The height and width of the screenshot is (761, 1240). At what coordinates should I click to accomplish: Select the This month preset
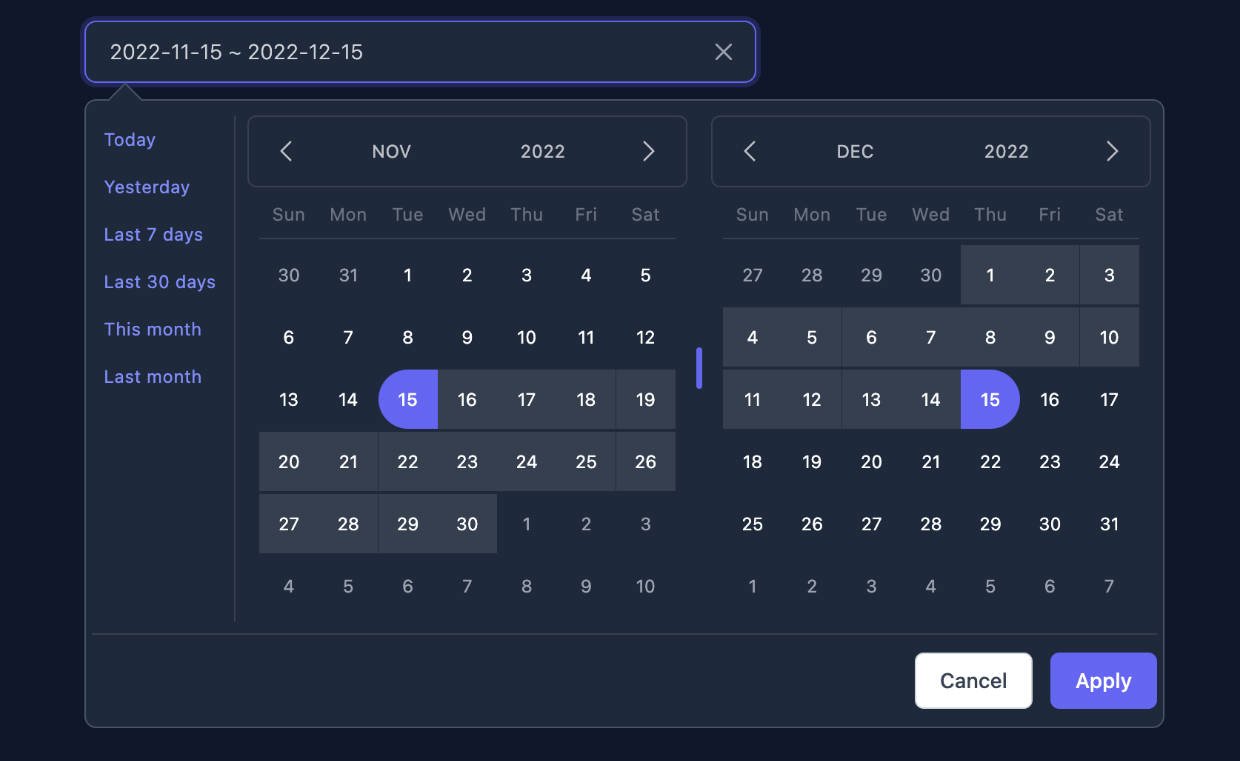152,329
